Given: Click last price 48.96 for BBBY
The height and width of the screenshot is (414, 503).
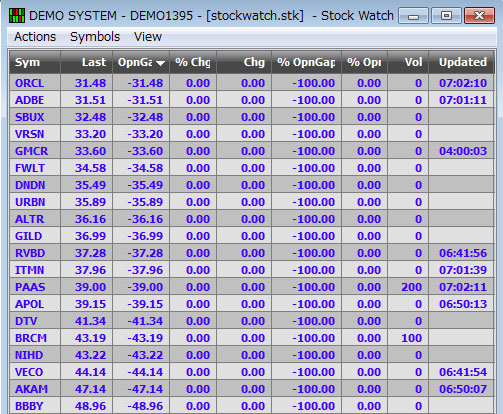Looking at the screenshot, I should coord(90,406).
